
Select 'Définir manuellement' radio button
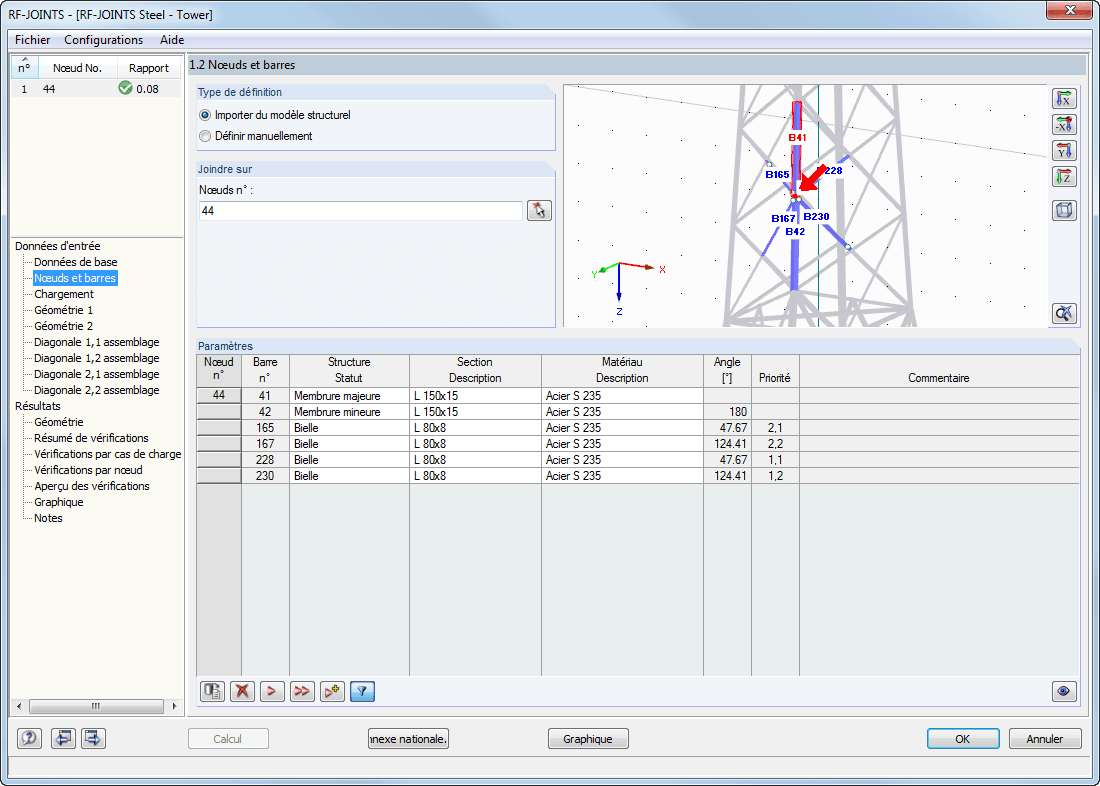click(x=206, y=136)
